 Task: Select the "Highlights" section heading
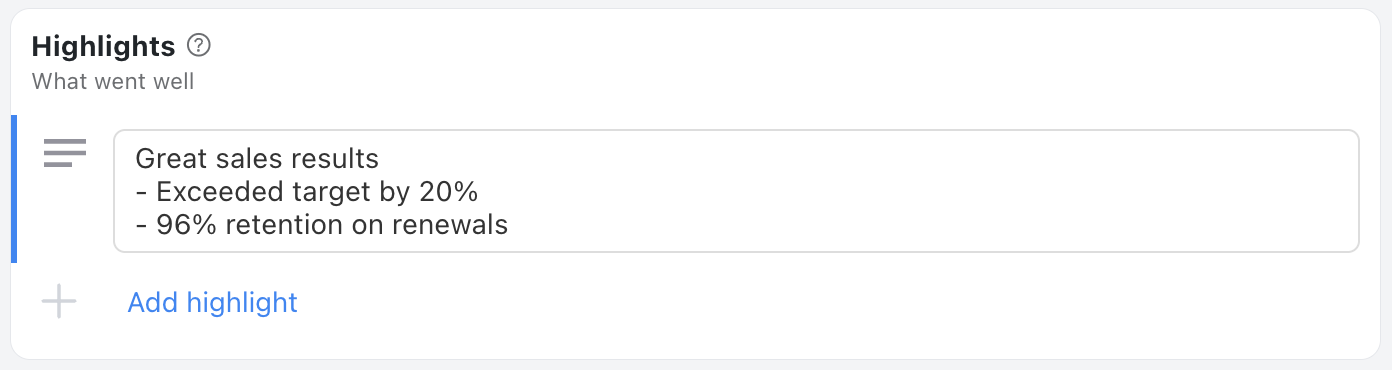(104, 46)
